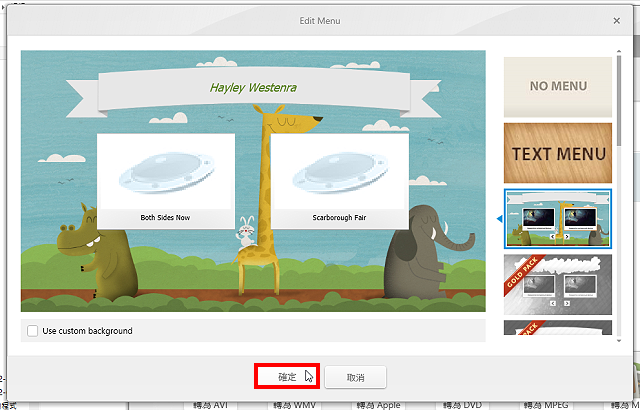Edit the Hayley Westenra title text
Image resolution: width=640 pixels, height=410 pixels.
[253, 87]
